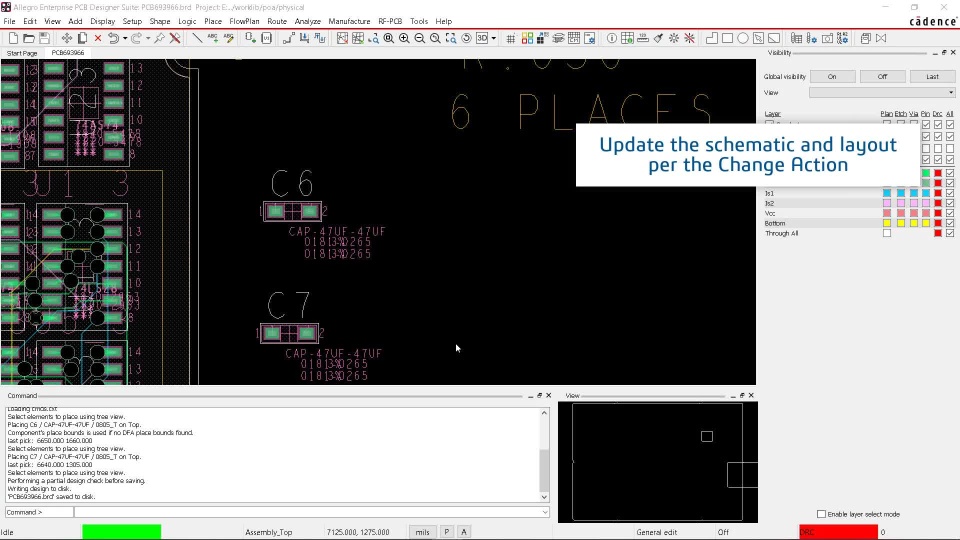
Task: Open the FlowPlan menu
Action: click(x=244, y=21)
